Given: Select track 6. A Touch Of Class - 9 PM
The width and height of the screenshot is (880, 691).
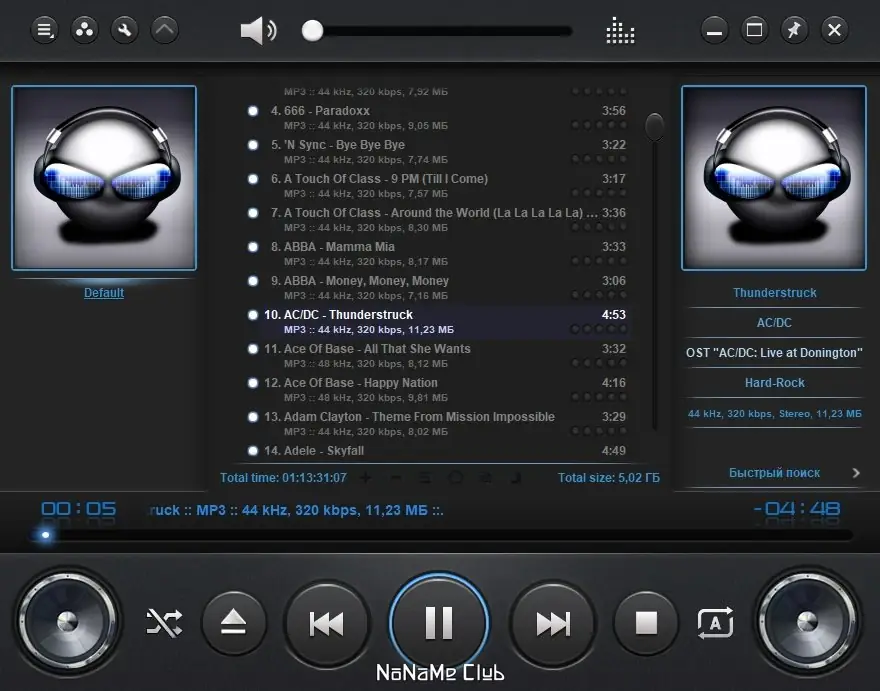Looking at the screenshot, I should (438, 185).
